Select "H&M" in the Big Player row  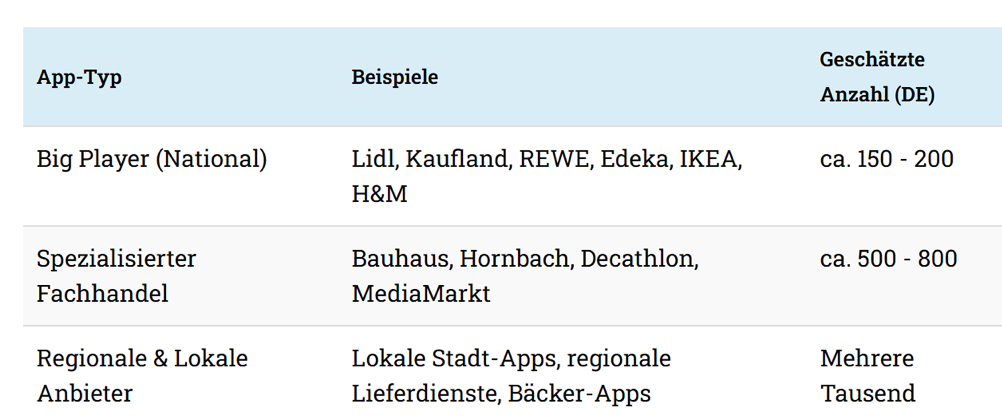379,194
